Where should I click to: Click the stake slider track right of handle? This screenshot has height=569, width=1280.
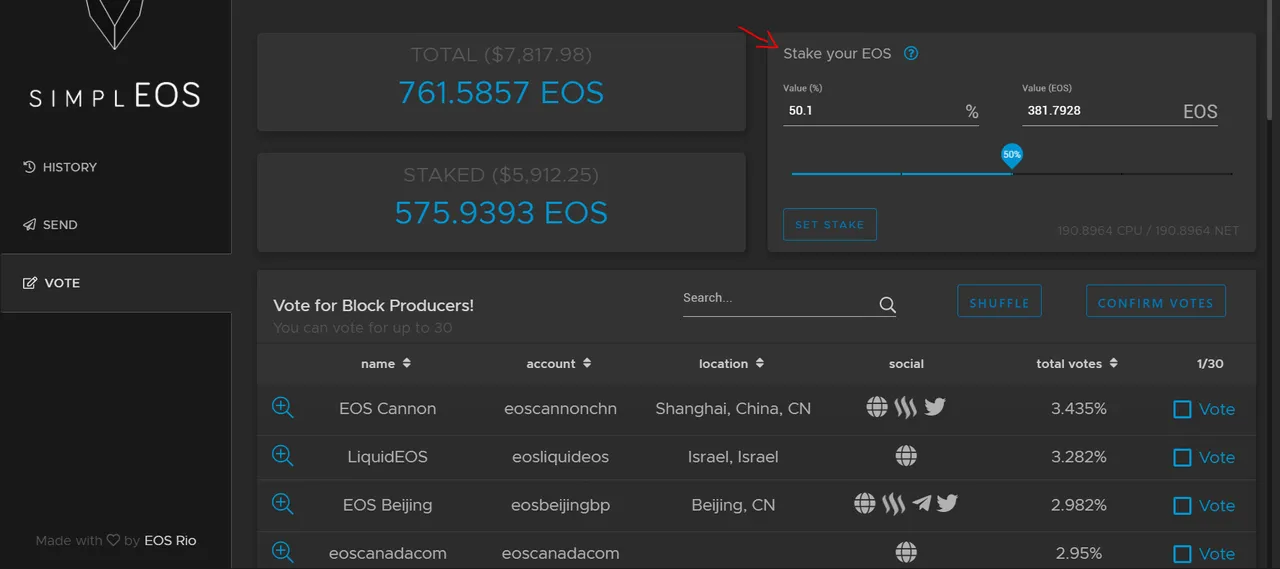point(1122,174)
